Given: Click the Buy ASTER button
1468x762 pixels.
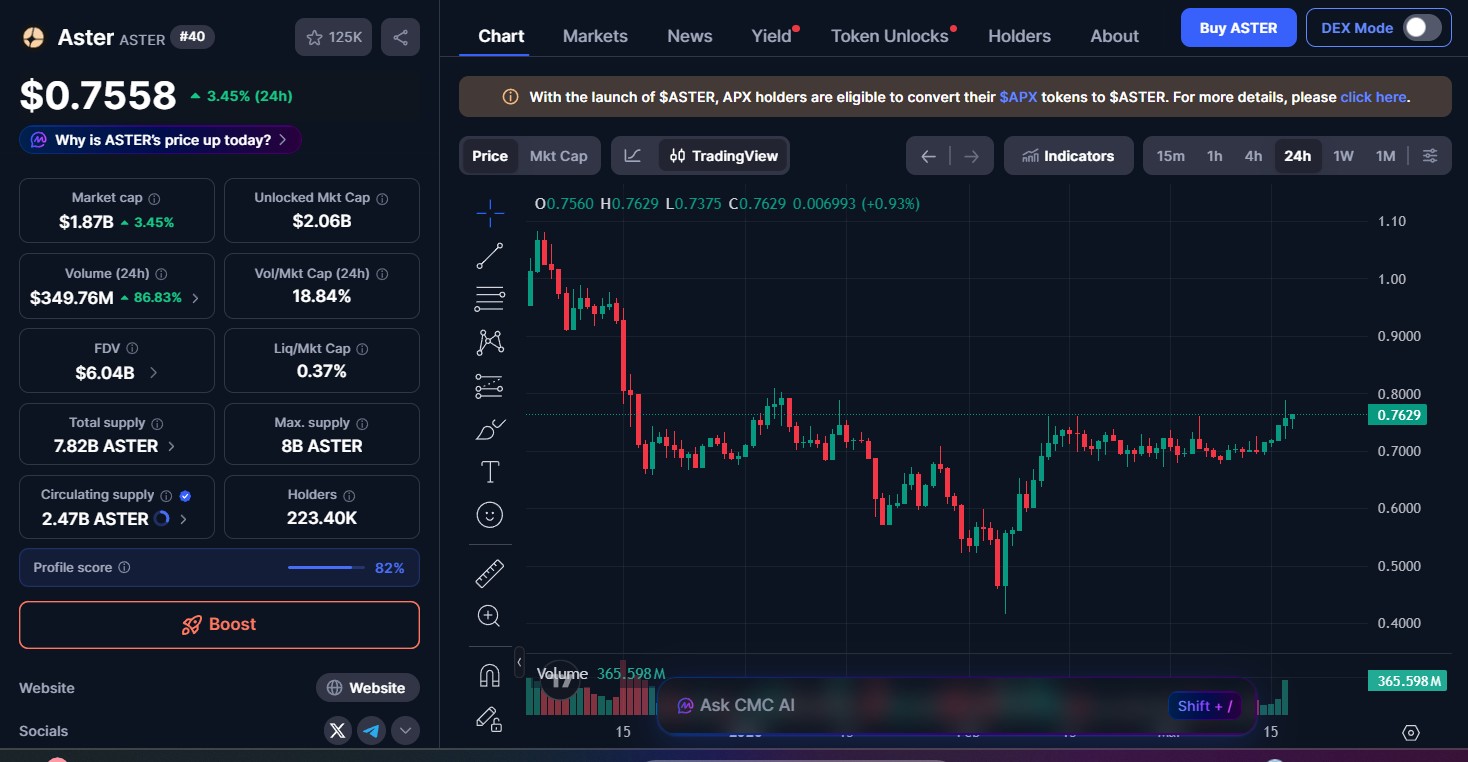Looking at the screenshot, I should [1238, 27].
